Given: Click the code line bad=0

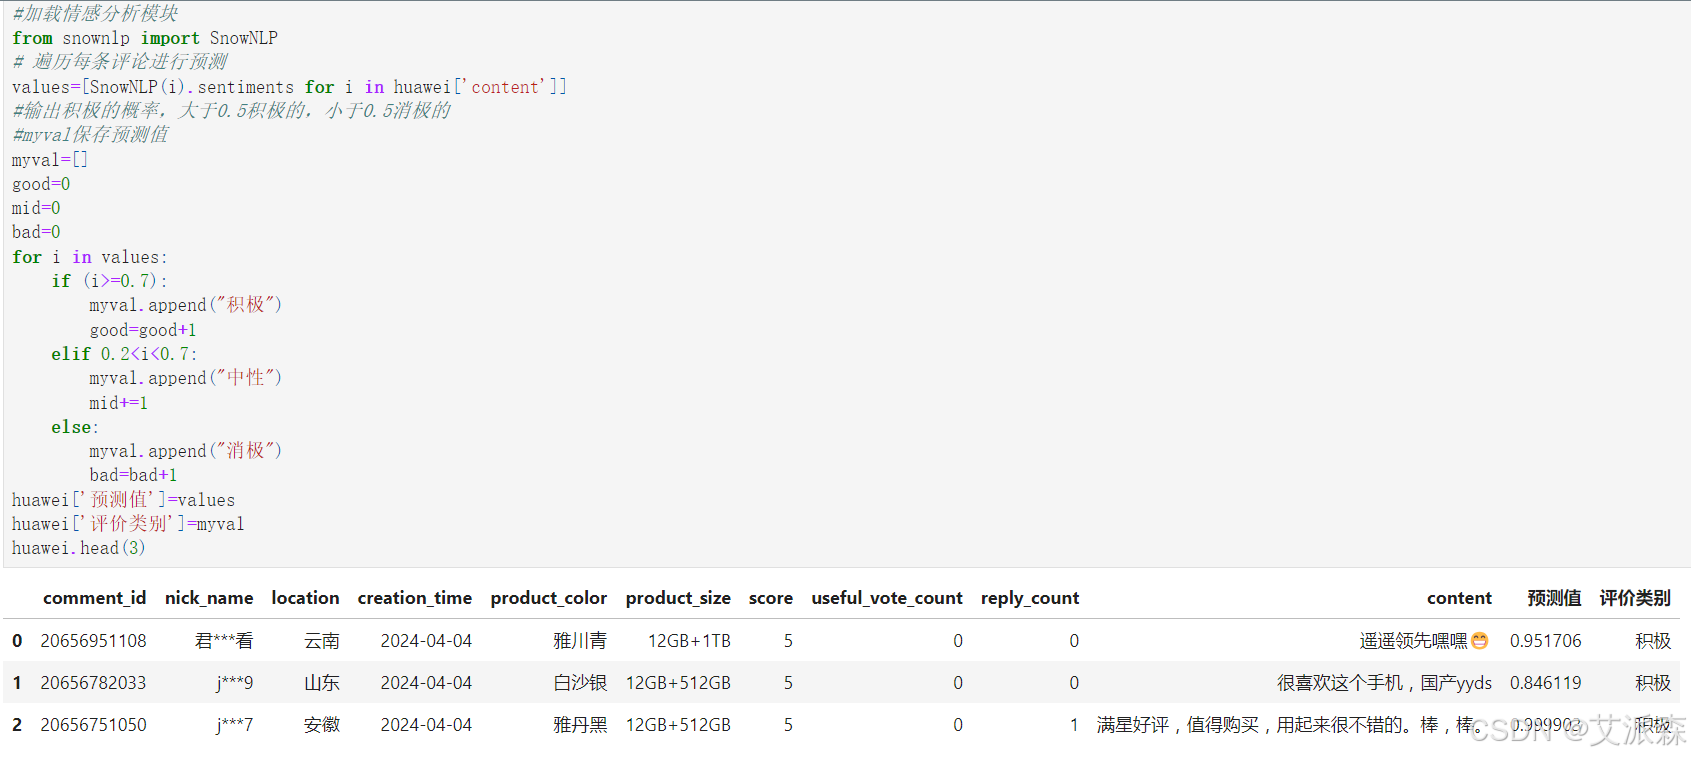Looking at the screenshot, I should coord(36,232).
